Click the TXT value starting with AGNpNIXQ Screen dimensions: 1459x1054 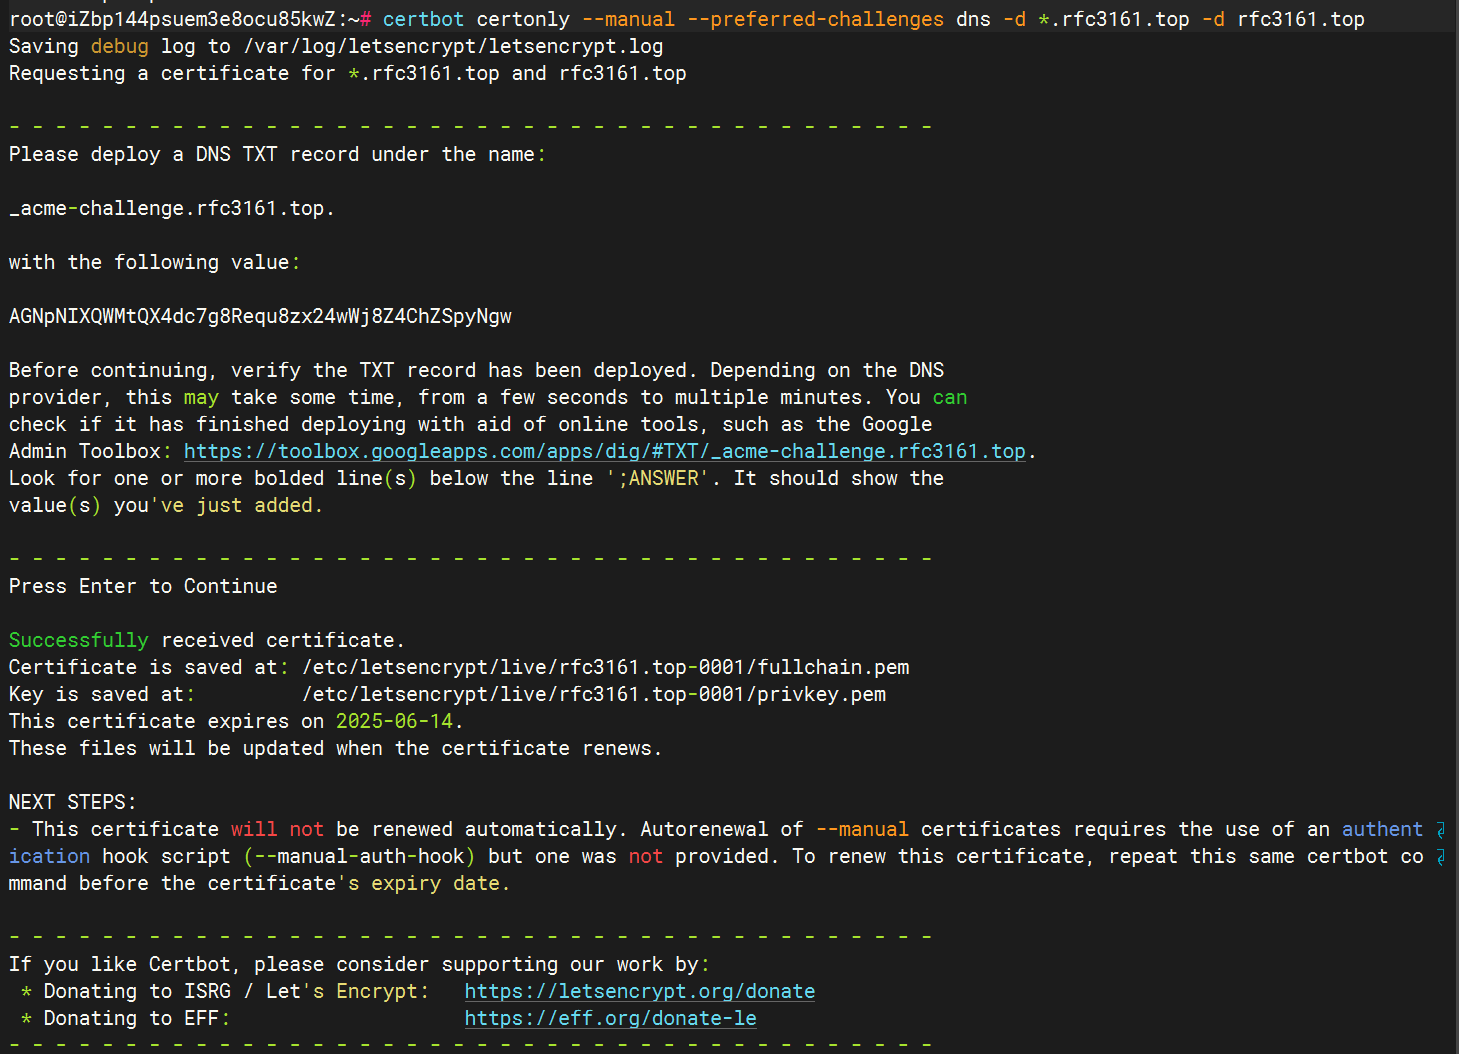click(x=260, y=316)
